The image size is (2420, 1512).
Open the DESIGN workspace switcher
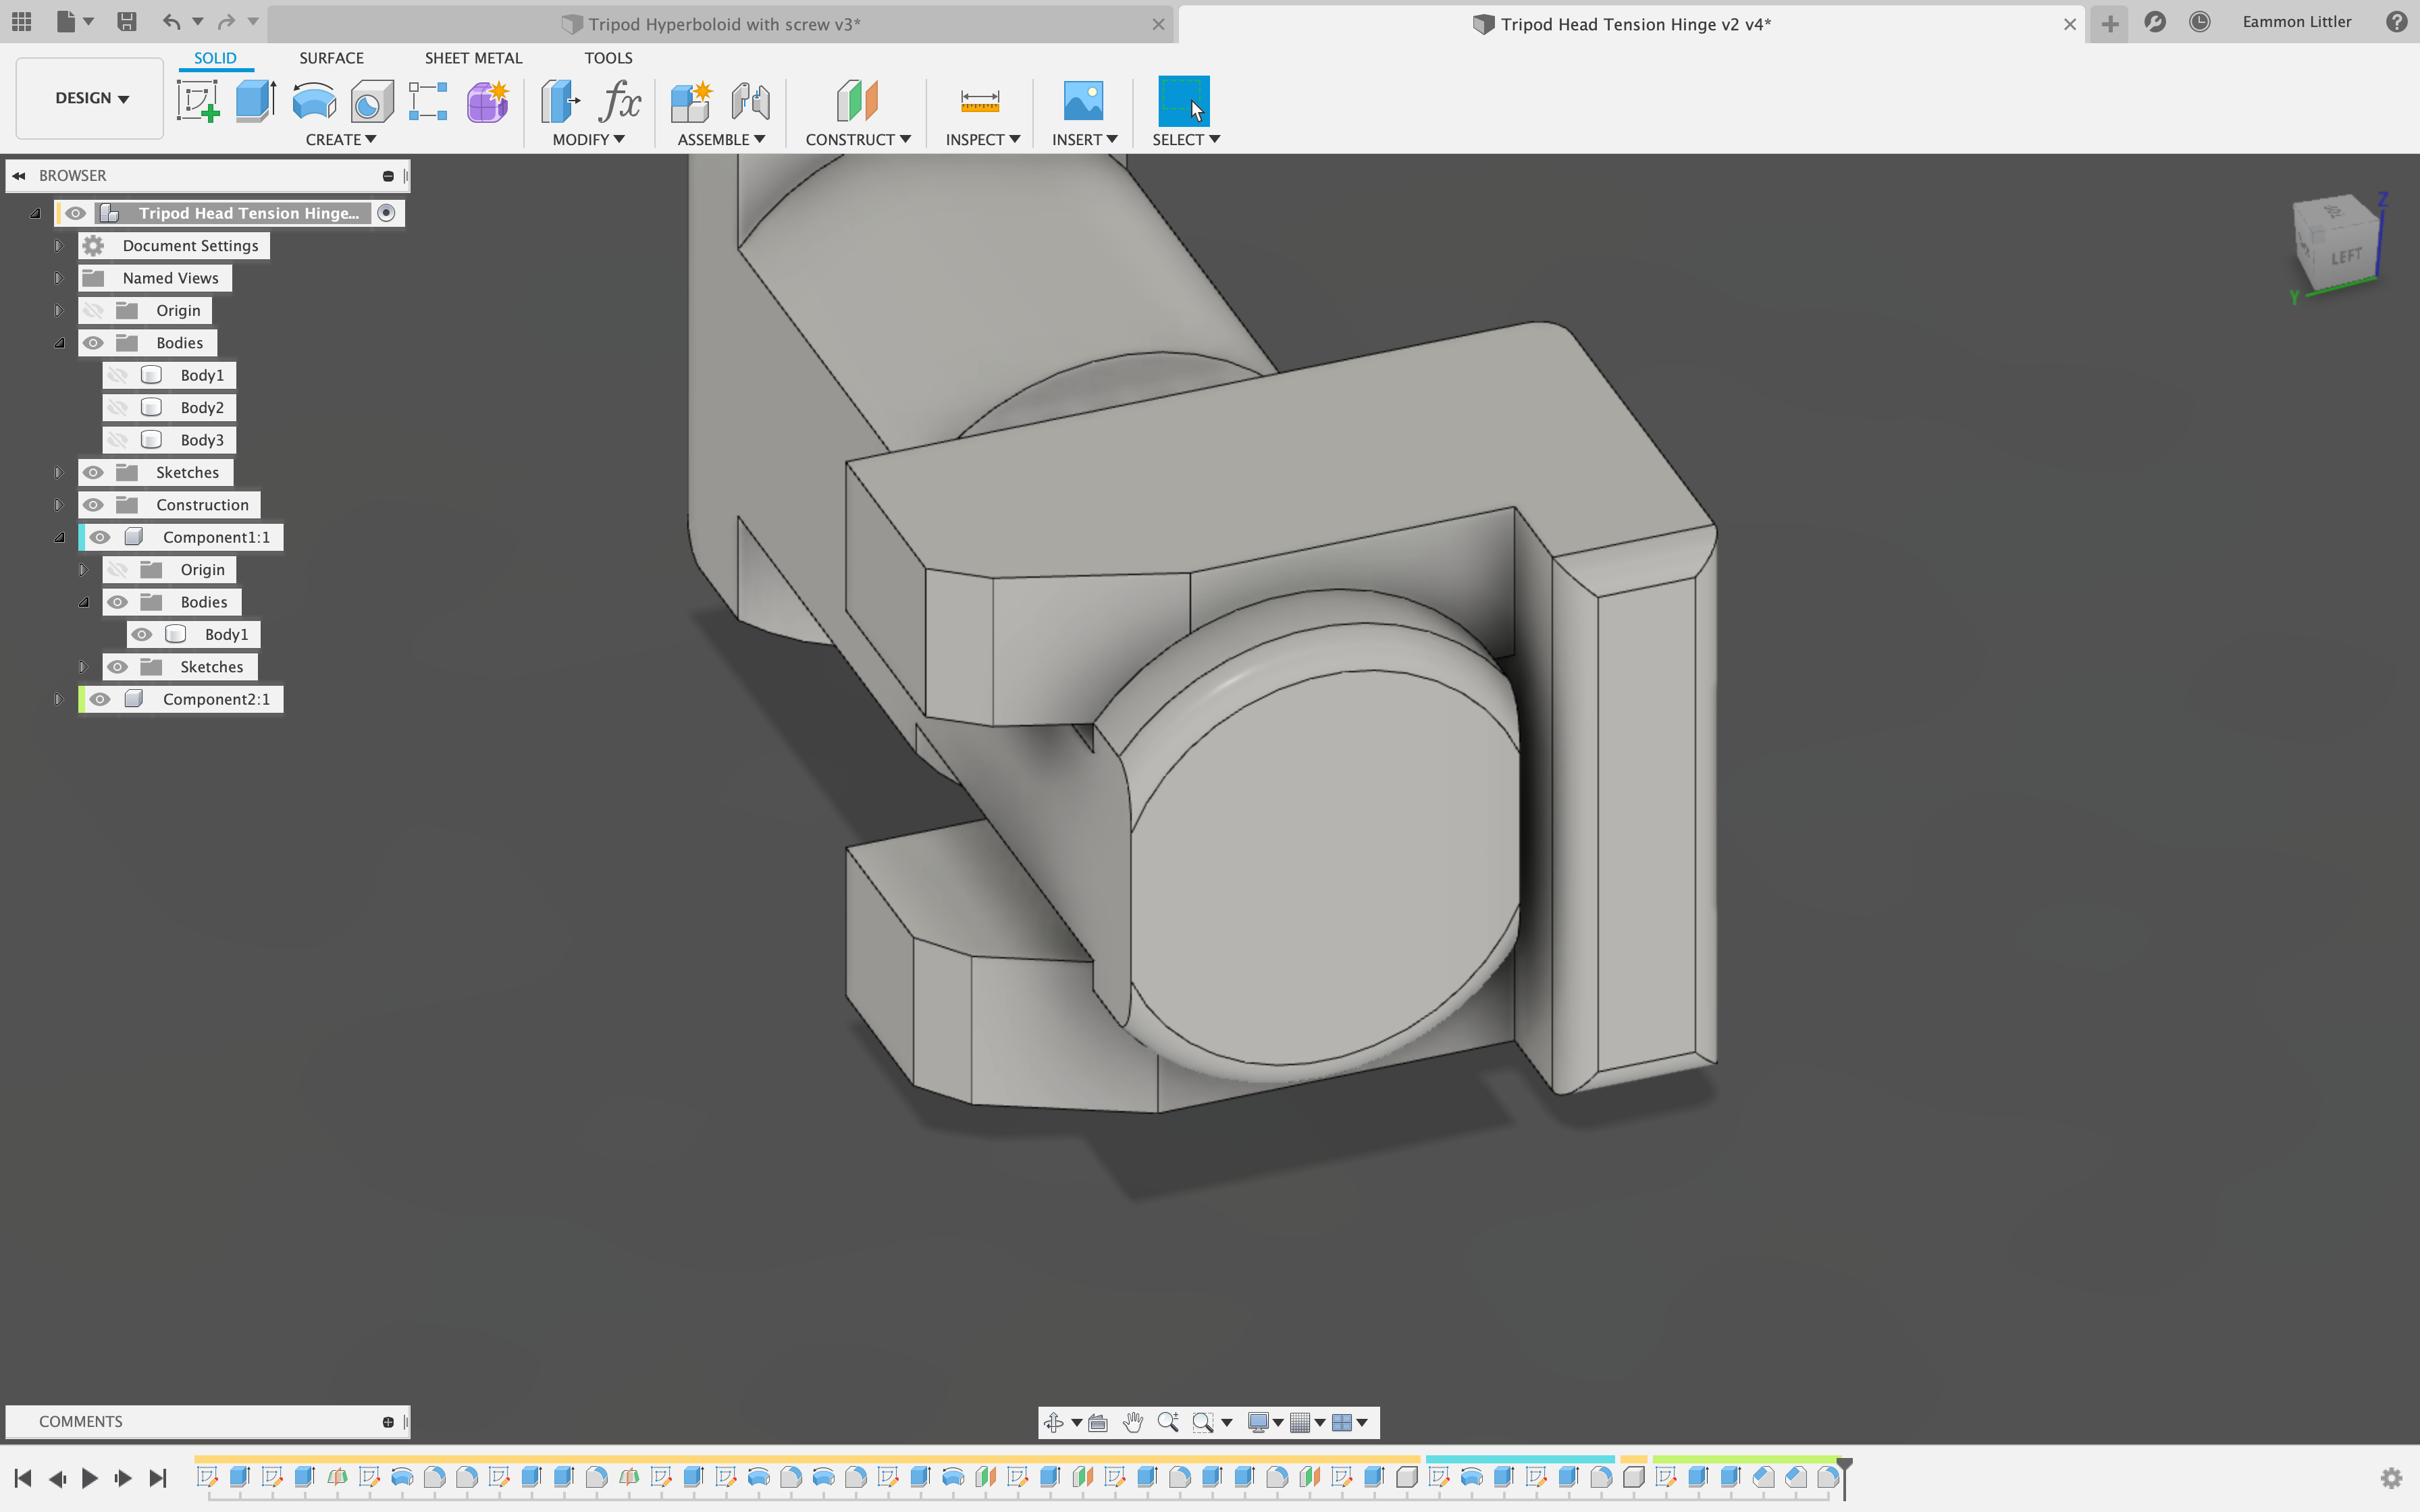coord(88,98)
